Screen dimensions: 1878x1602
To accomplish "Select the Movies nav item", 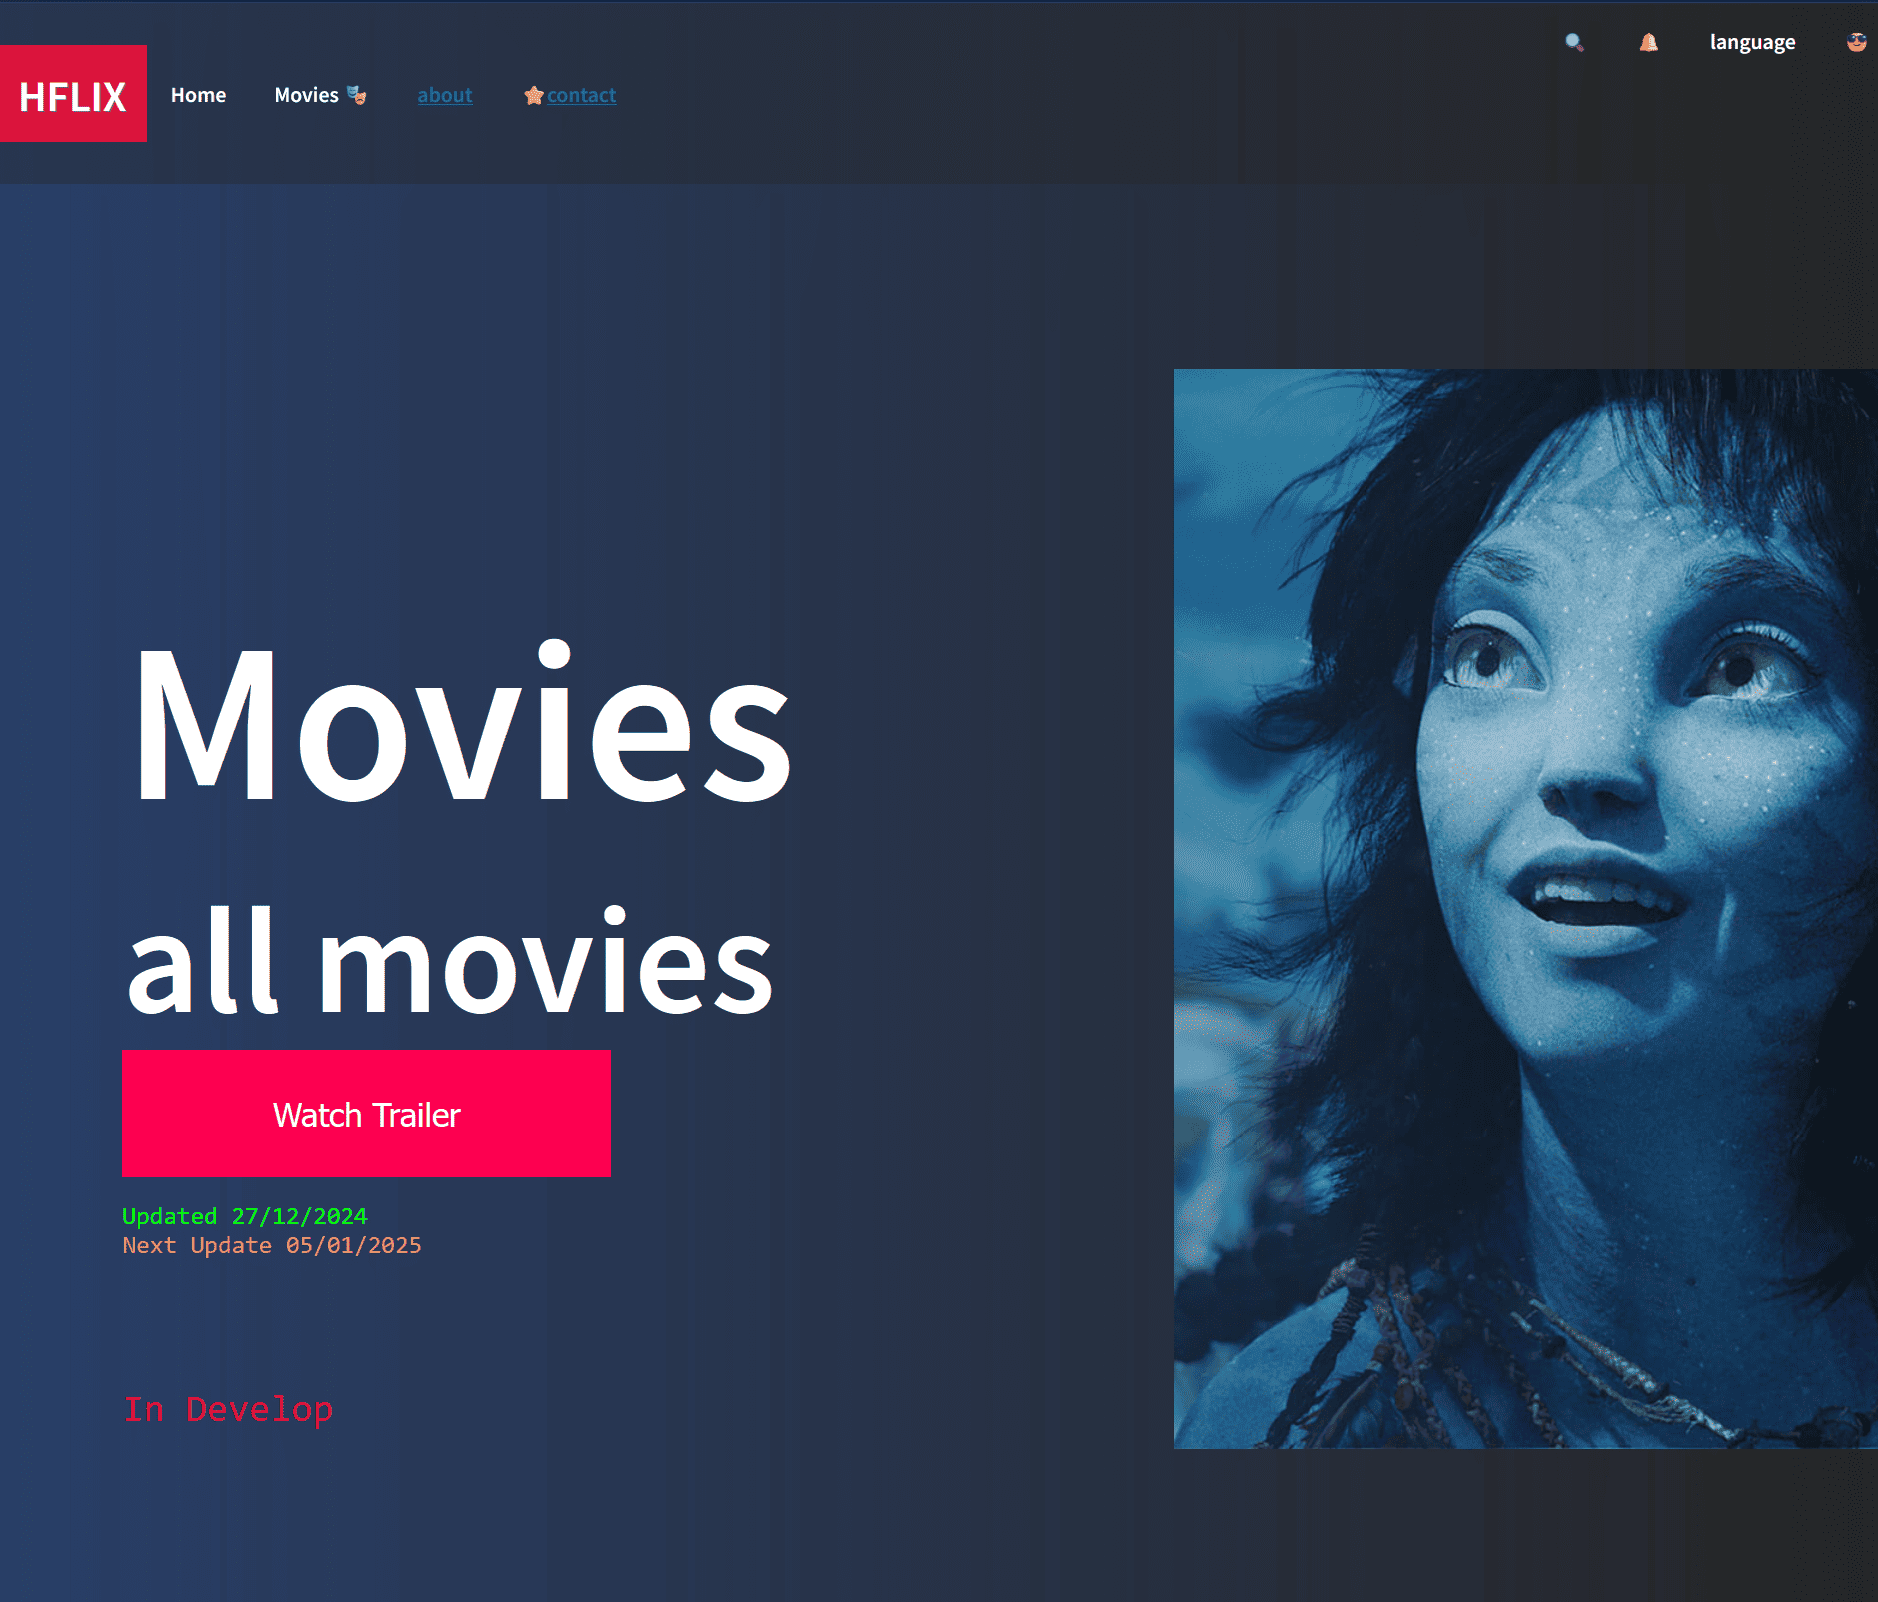I will click(306, 95).
